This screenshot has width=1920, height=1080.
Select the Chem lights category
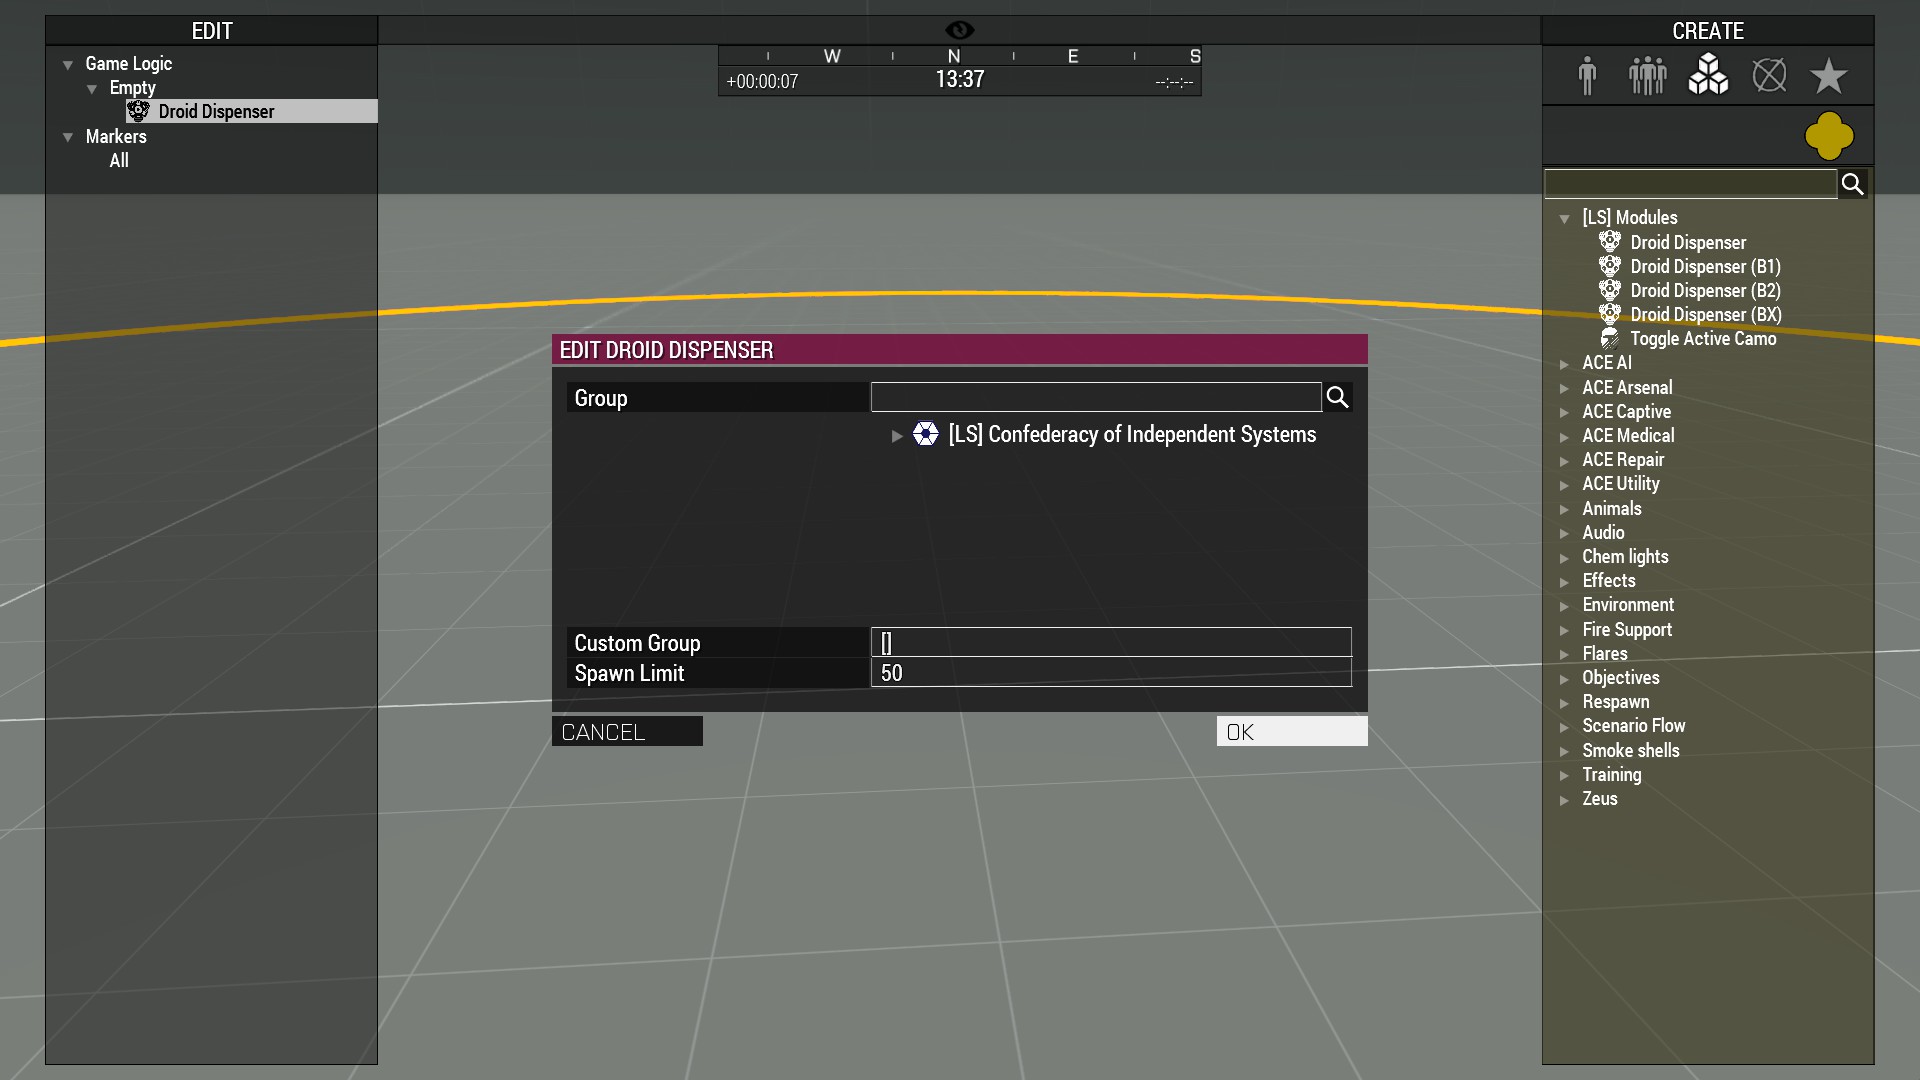tap(1625, 556)
